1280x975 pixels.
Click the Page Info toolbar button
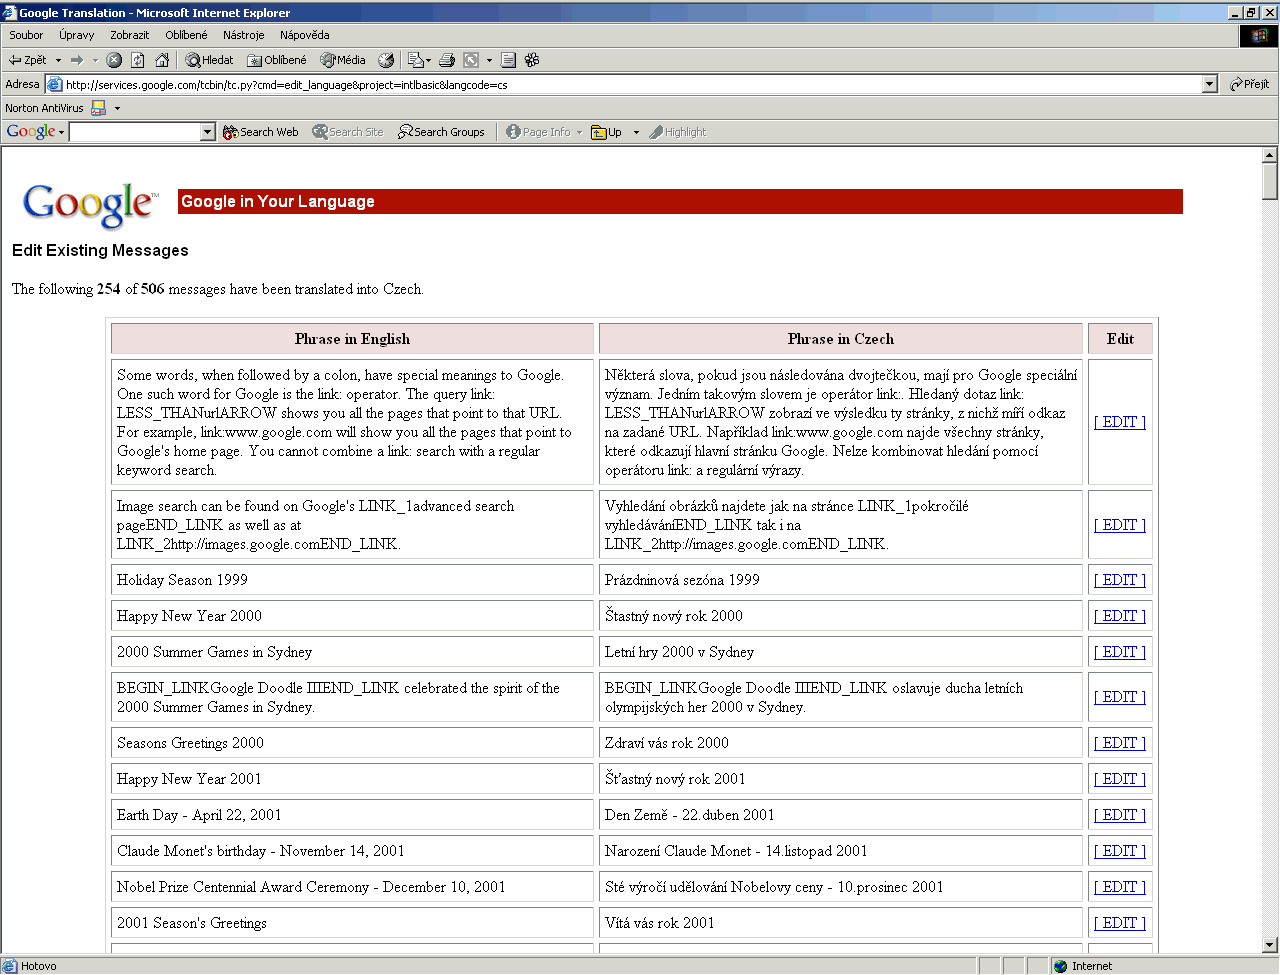point(538,132)
